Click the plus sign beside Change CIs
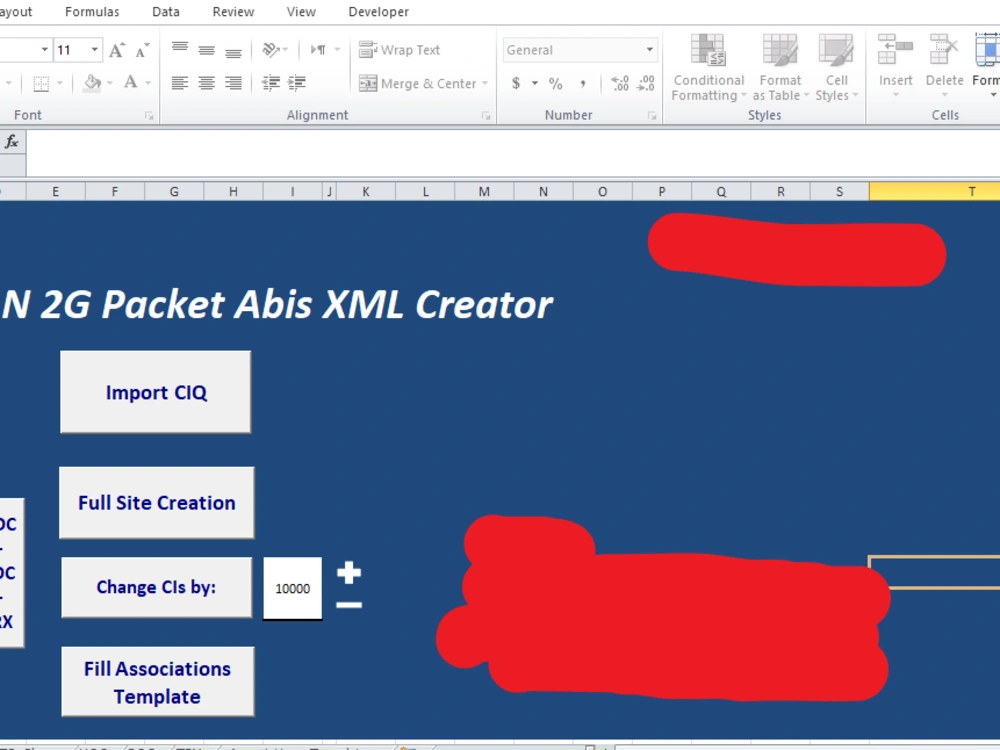Image resolution: width=1000 pixels, height=750 pixels. [349, 573]
